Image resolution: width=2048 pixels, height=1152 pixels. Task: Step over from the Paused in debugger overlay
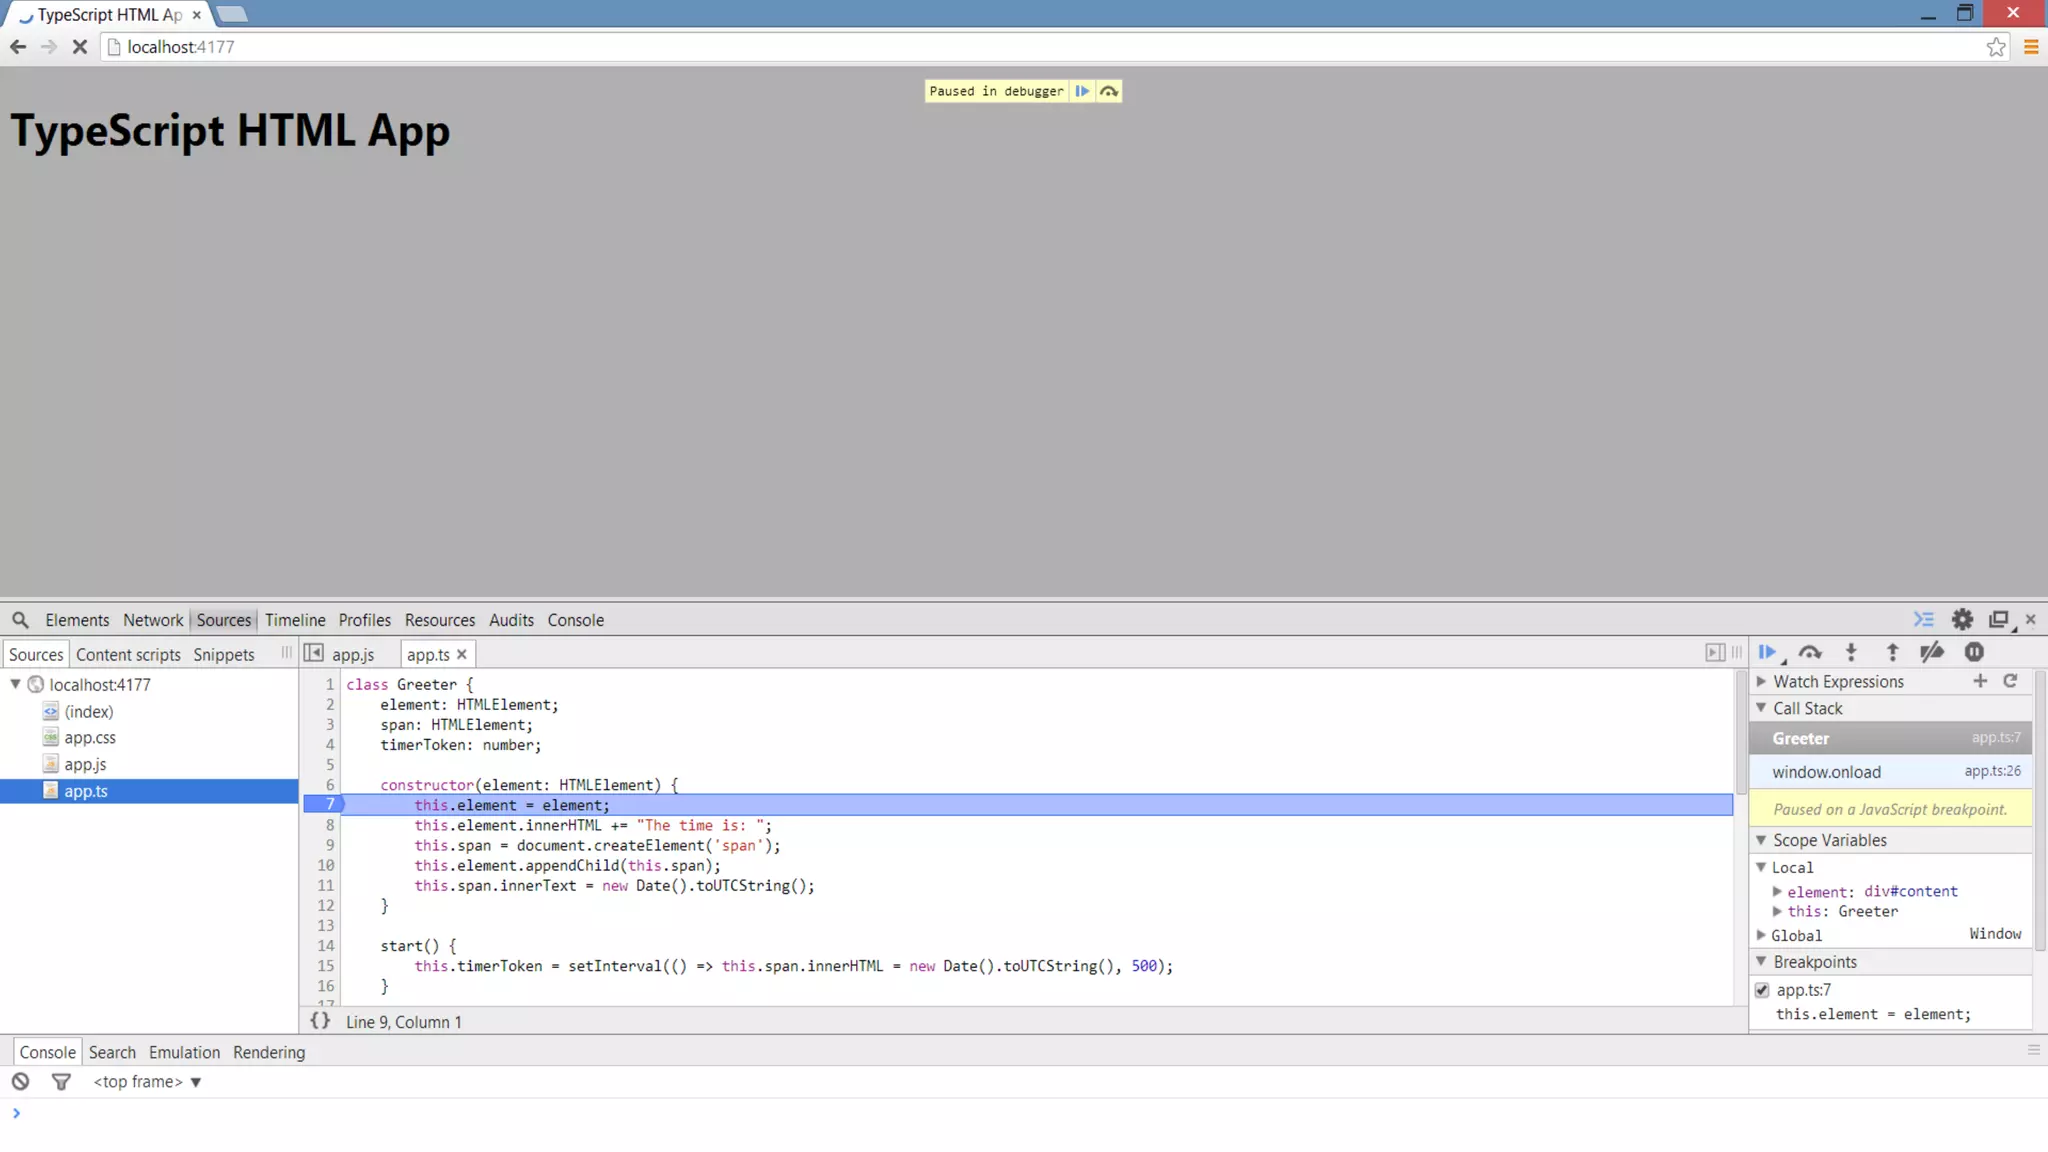[1109, 91]
